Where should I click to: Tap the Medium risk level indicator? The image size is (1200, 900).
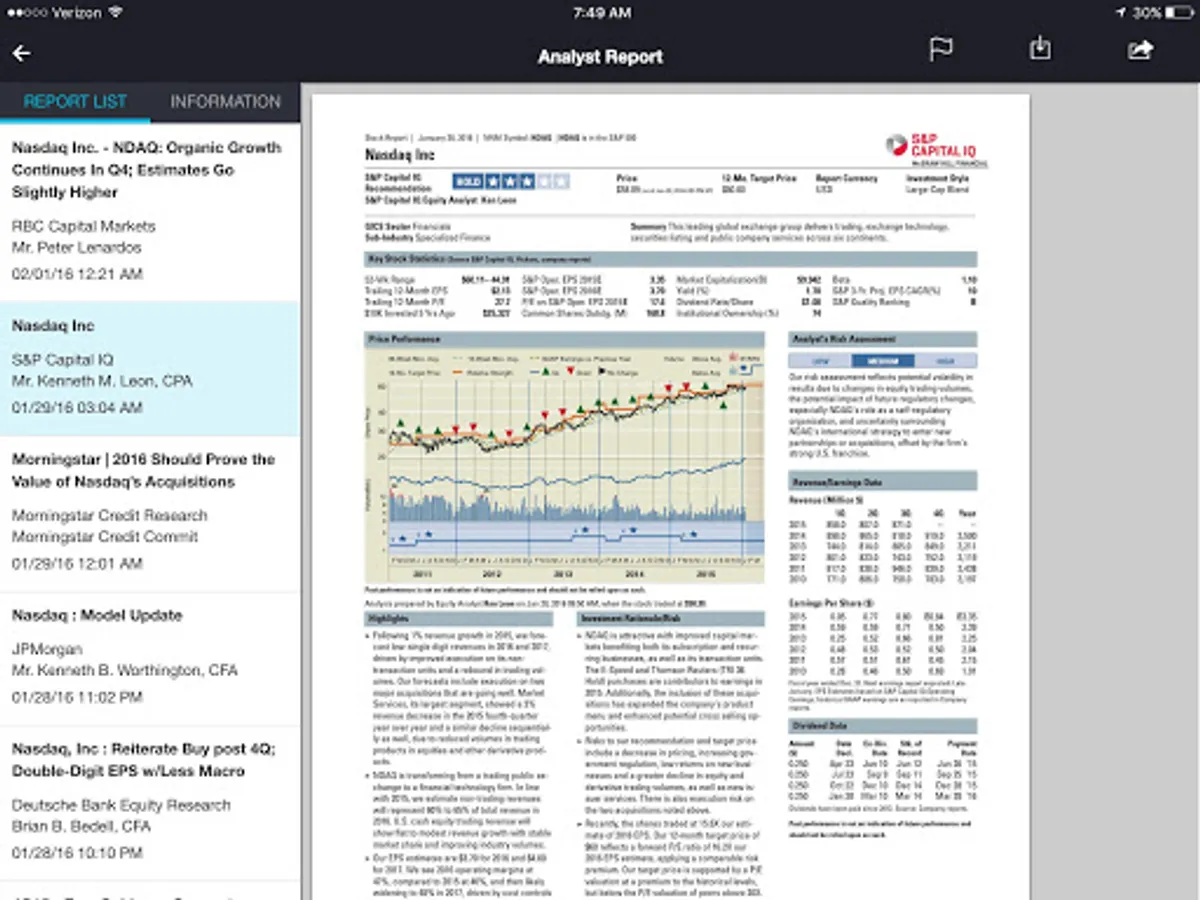(x=883, y=362)
